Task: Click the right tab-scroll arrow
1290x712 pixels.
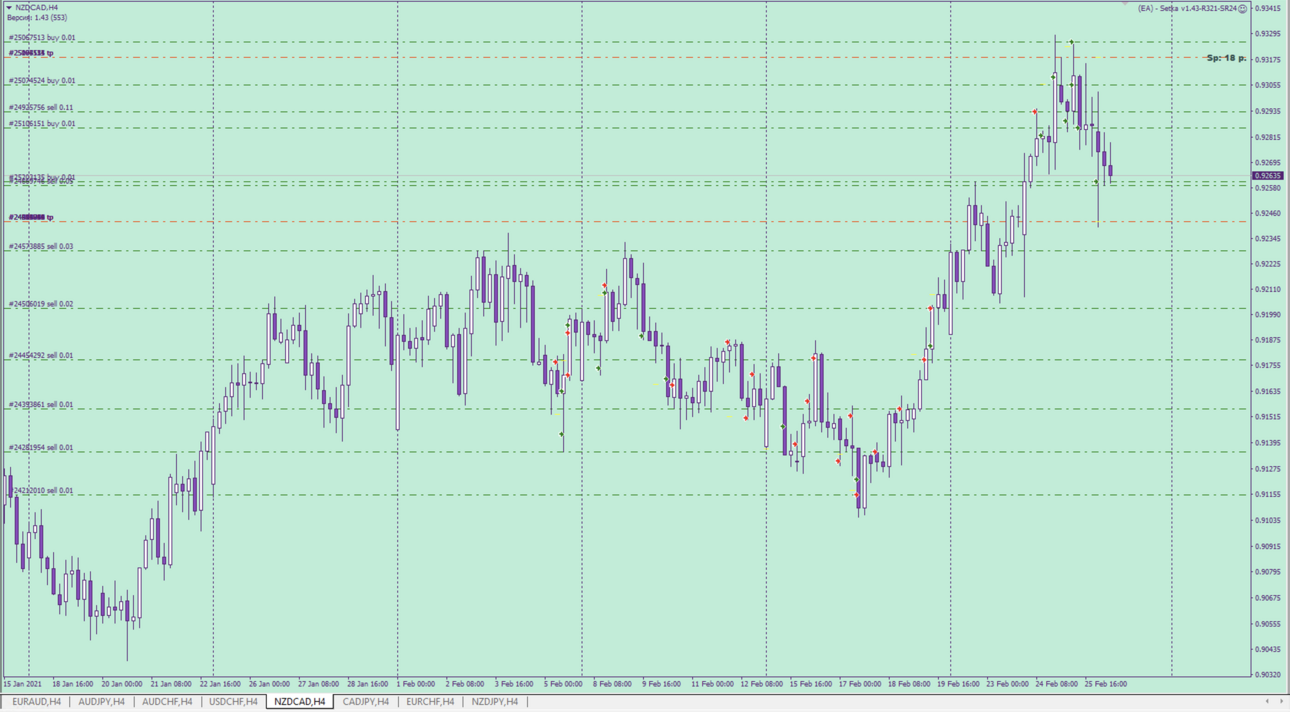Action: [x=1281, y=702]
